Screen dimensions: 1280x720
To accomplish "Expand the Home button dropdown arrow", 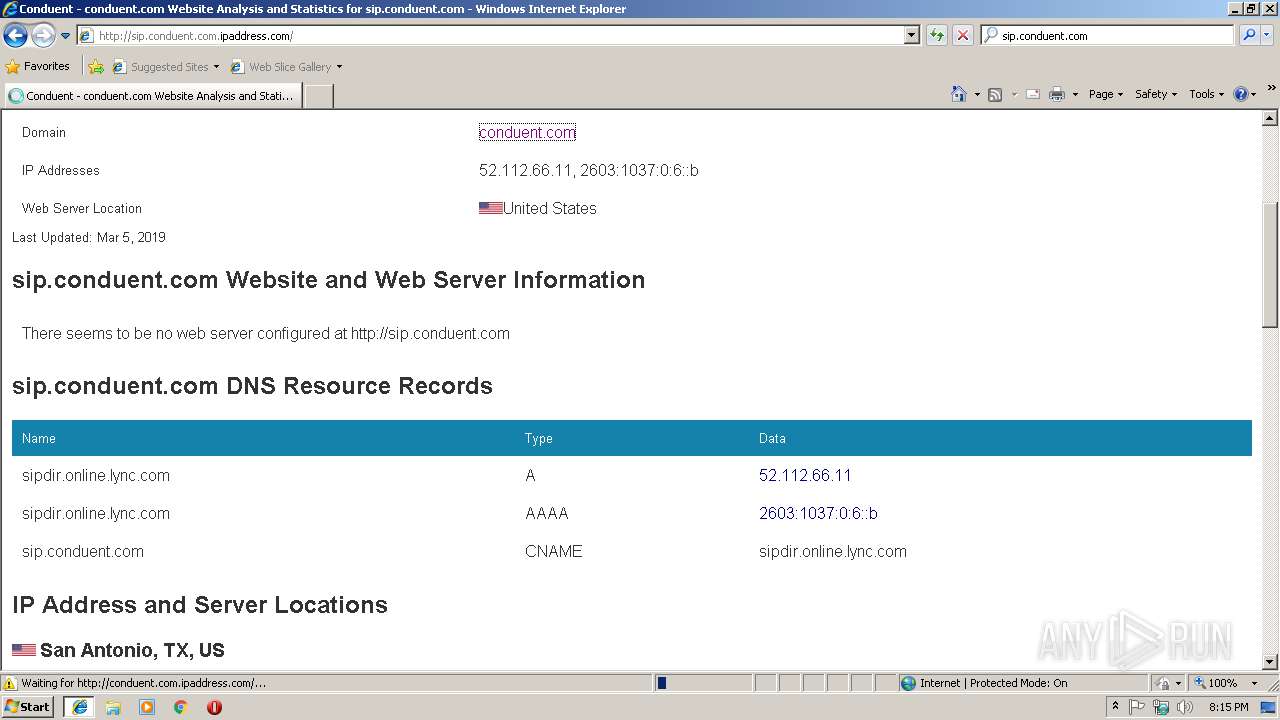I will (977, 94).
